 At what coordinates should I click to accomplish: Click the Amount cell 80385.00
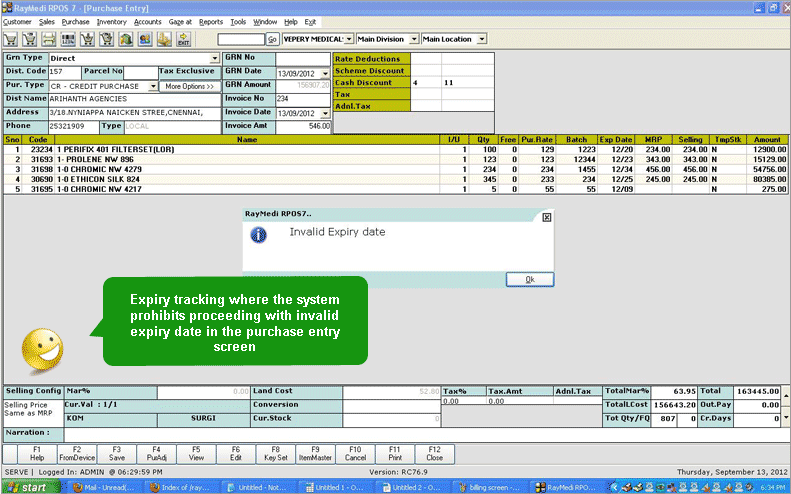point(767,179)
